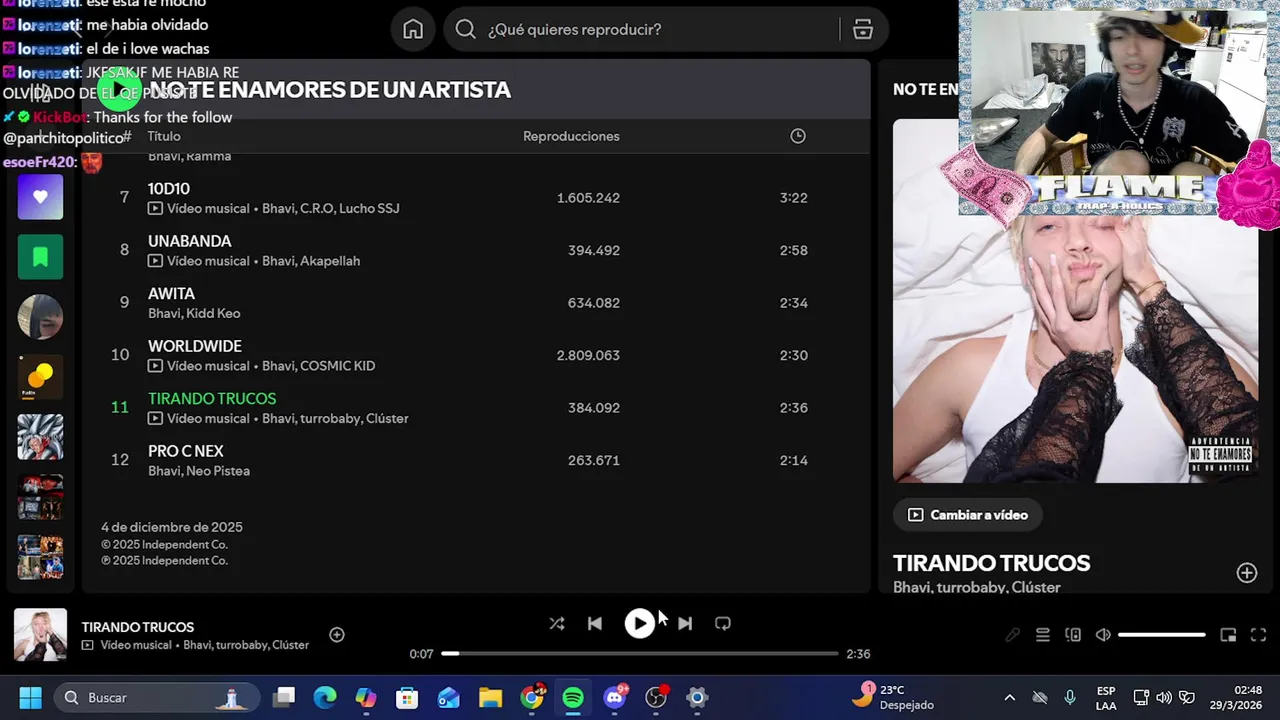The image size is (1280, 720).
Task: Open Your Episodes bookmark item in sidebar
Action: point(40,257)
